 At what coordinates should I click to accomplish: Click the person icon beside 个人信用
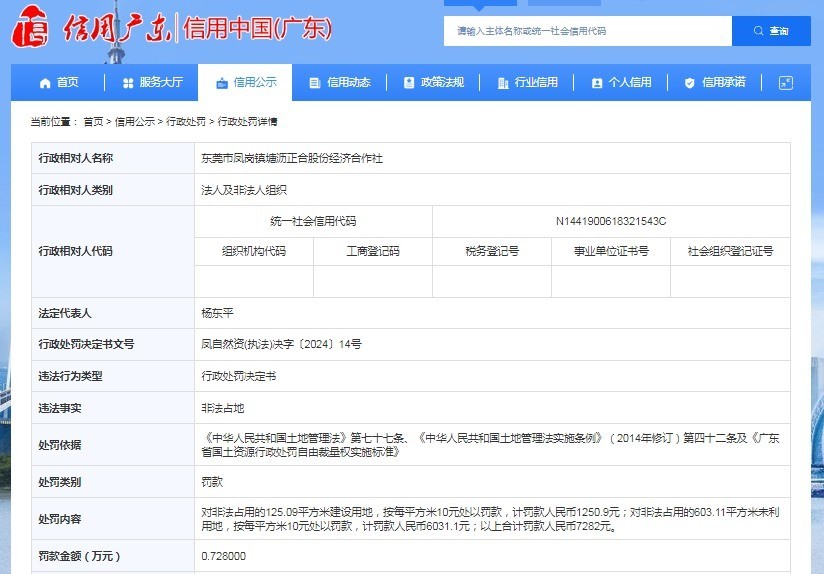[x=597, y=83]
